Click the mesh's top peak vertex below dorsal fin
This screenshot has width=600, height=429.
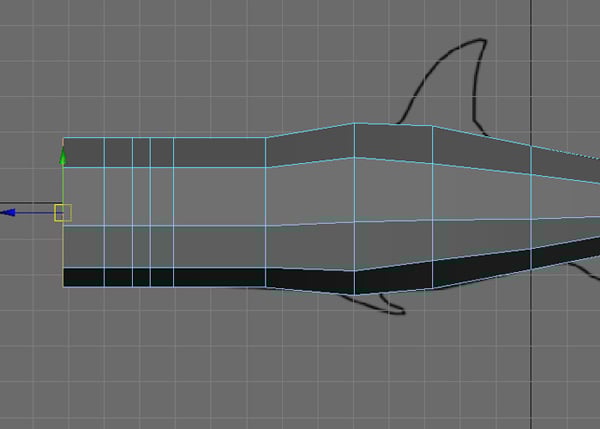point(354,123)
